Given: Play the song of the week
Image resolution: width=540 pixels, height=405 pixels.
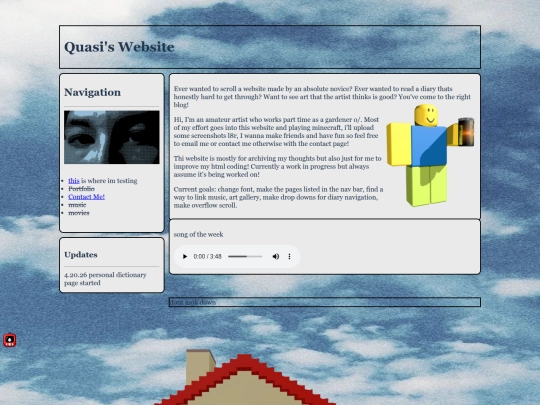Looking at the screenshot, I should [x=185, y=257].
